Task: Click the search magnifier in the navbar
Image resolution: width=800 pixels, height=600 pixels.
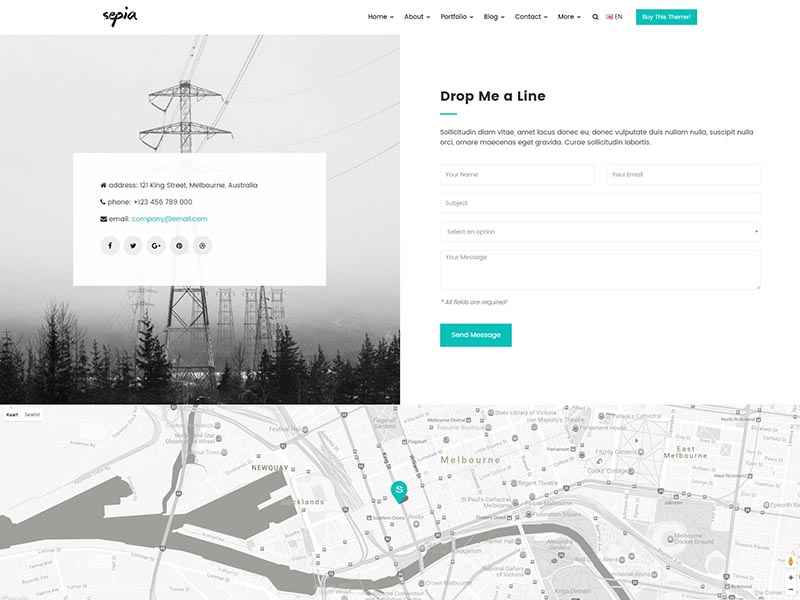Action: tap(596, 17)
